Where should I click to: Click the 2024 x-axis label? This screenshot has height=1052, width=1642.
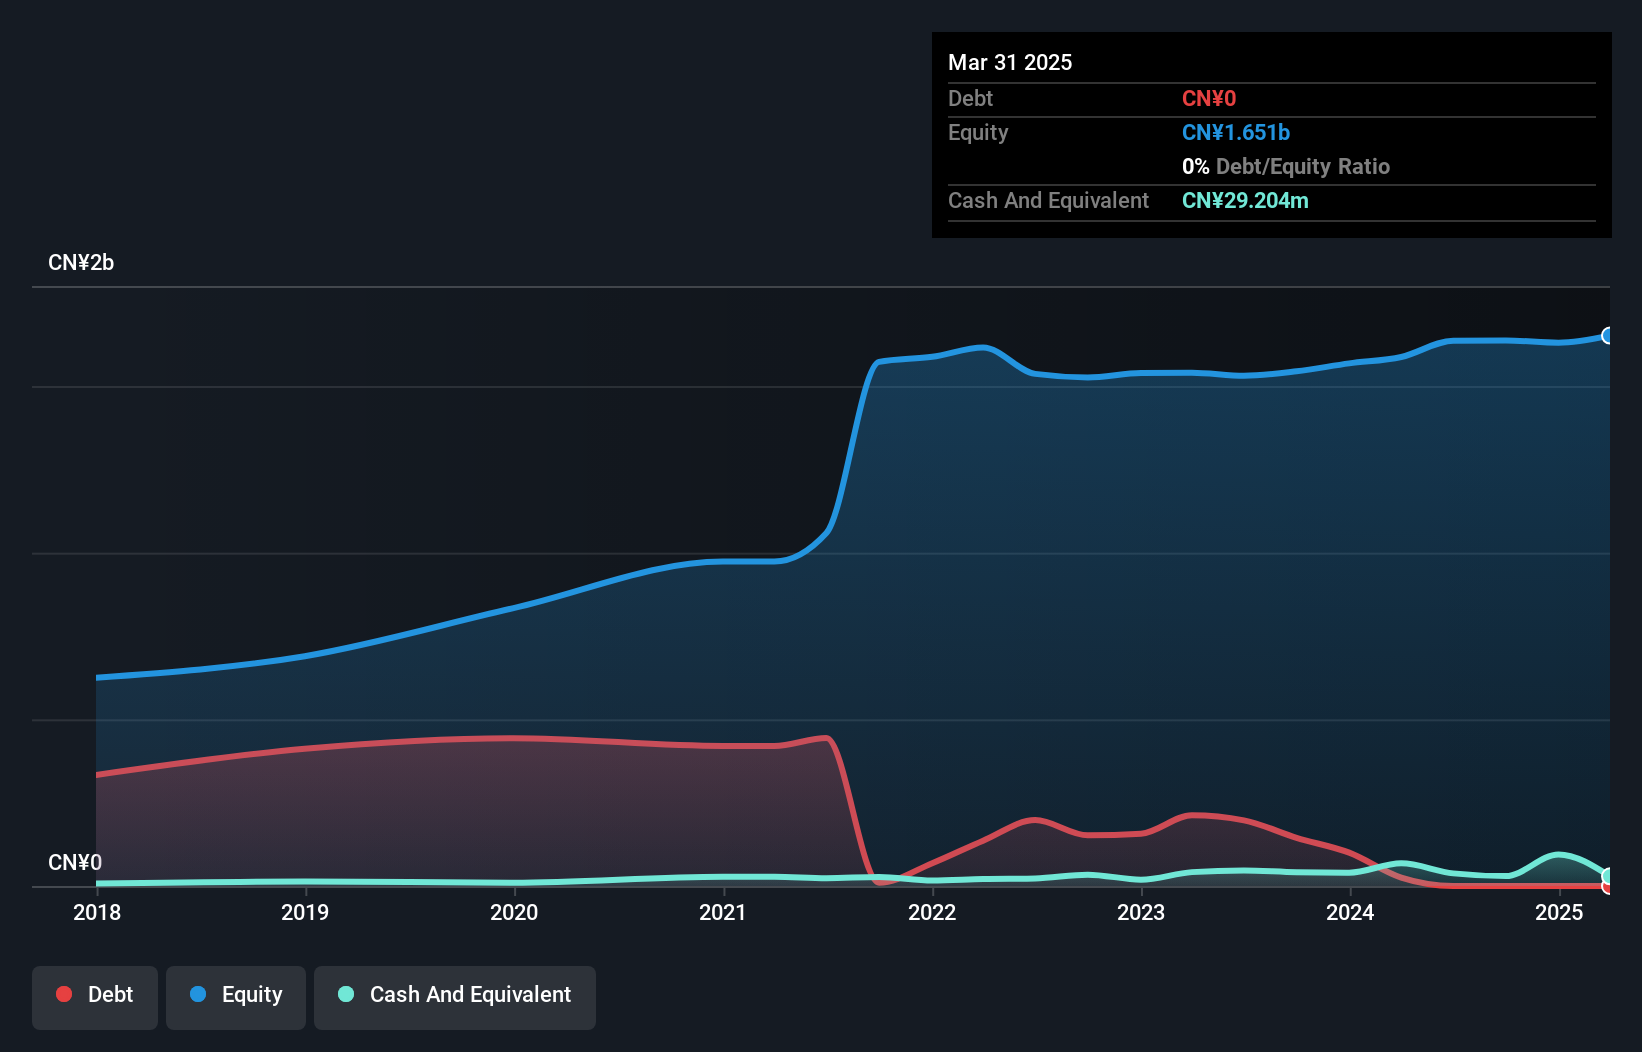[x=1350, y=912]
